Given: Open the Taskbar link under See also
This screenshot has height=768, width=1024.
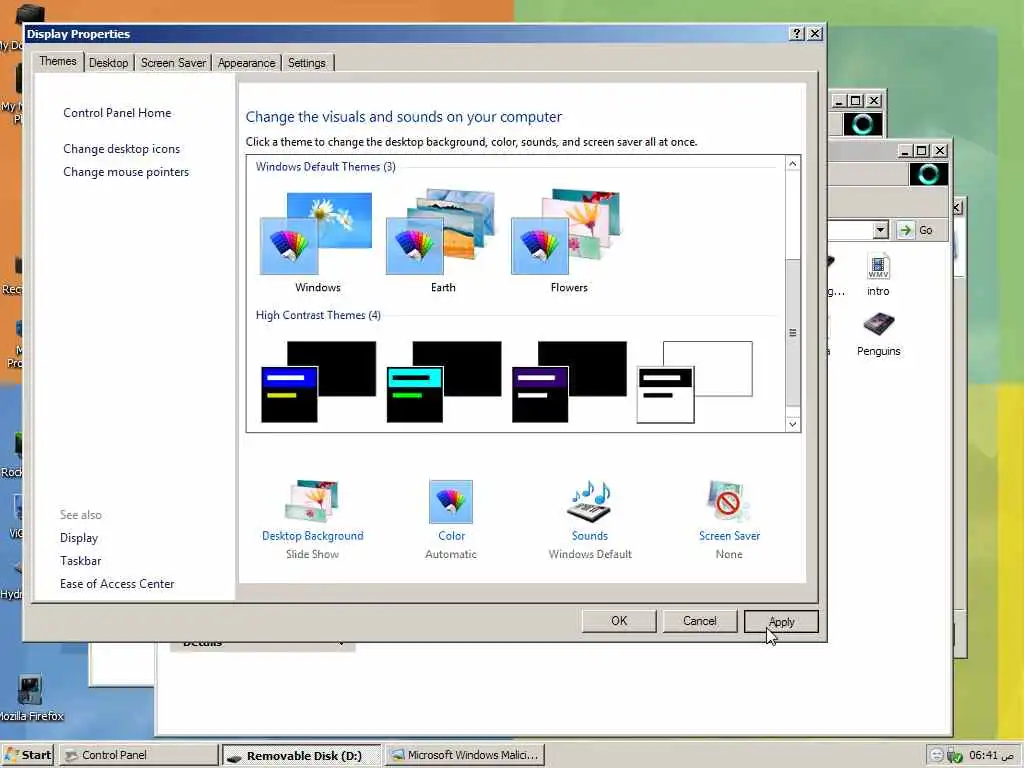Looking at the screenshot, I should pyautogui.click(x=80, y=560).
